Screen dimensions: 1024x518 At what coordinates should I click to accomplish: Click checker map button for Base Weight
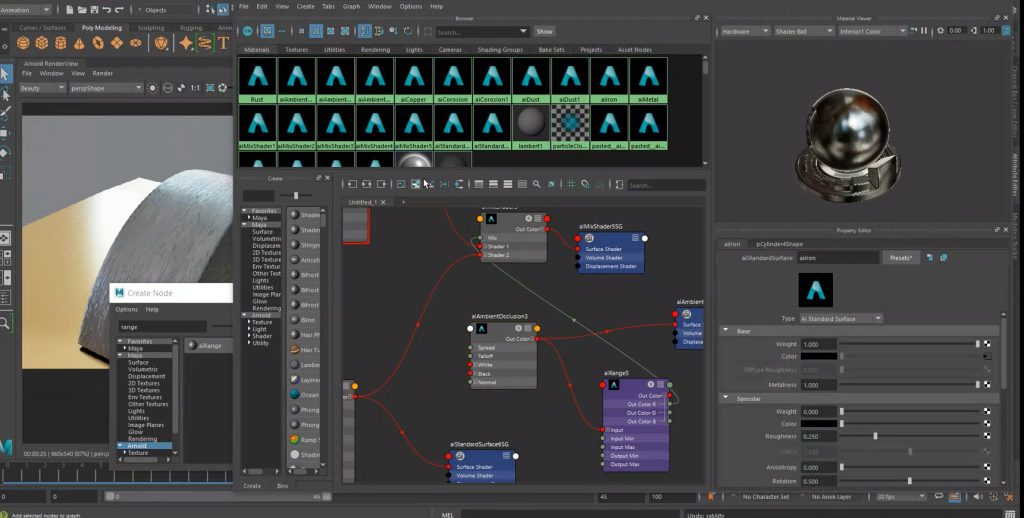coord(987,344)
